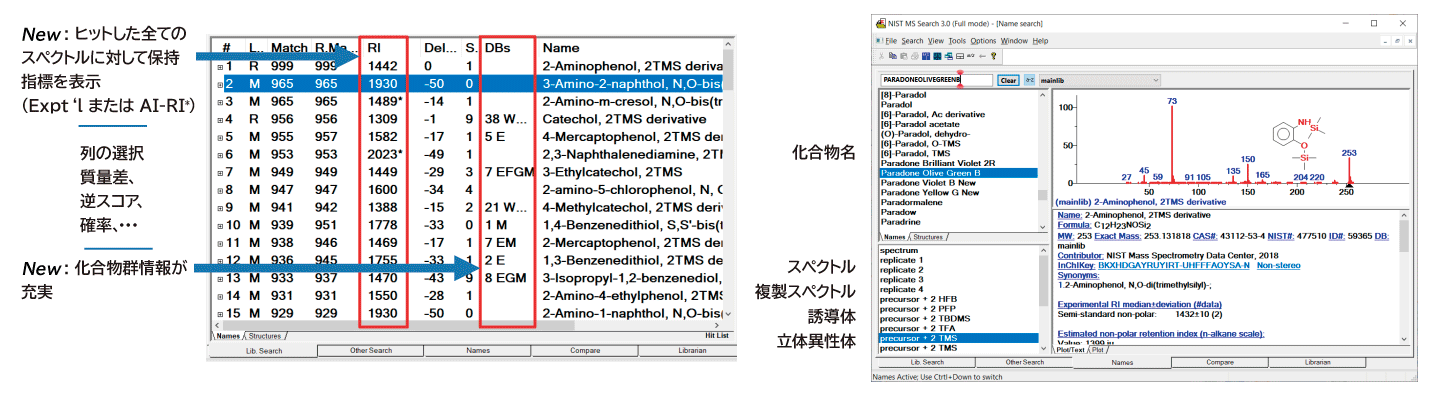The width and height of the screenshot is (1434, 400).
Task: Click the Non-stereo link
Action: [1278, 265]
